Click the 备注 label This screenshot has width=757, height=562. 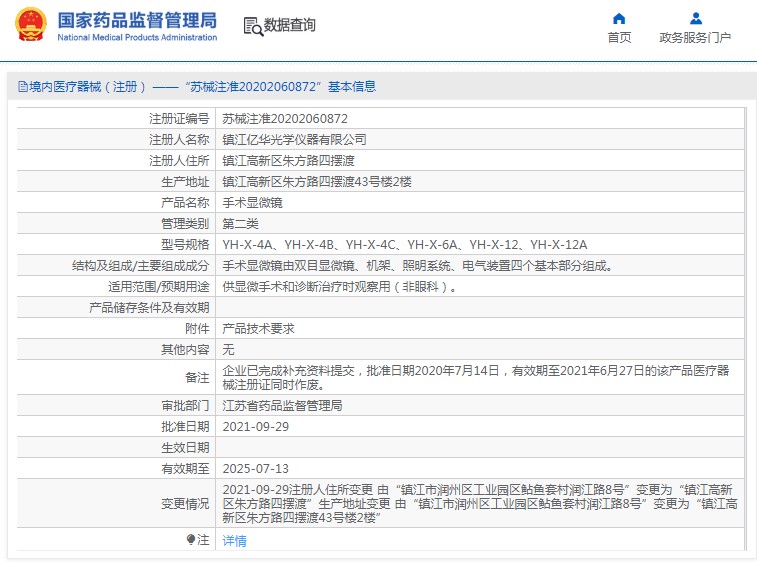point(197,378)
